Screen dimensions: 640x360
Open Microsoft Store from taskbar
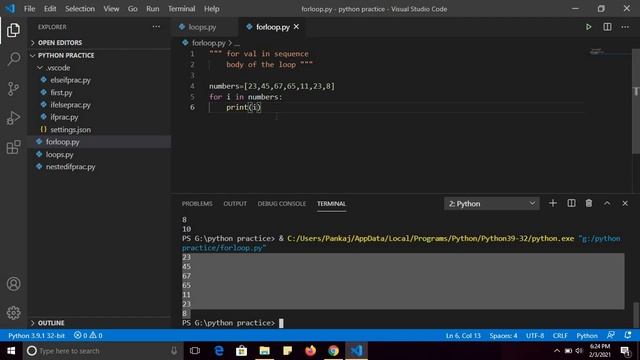[x=242, y=351]
